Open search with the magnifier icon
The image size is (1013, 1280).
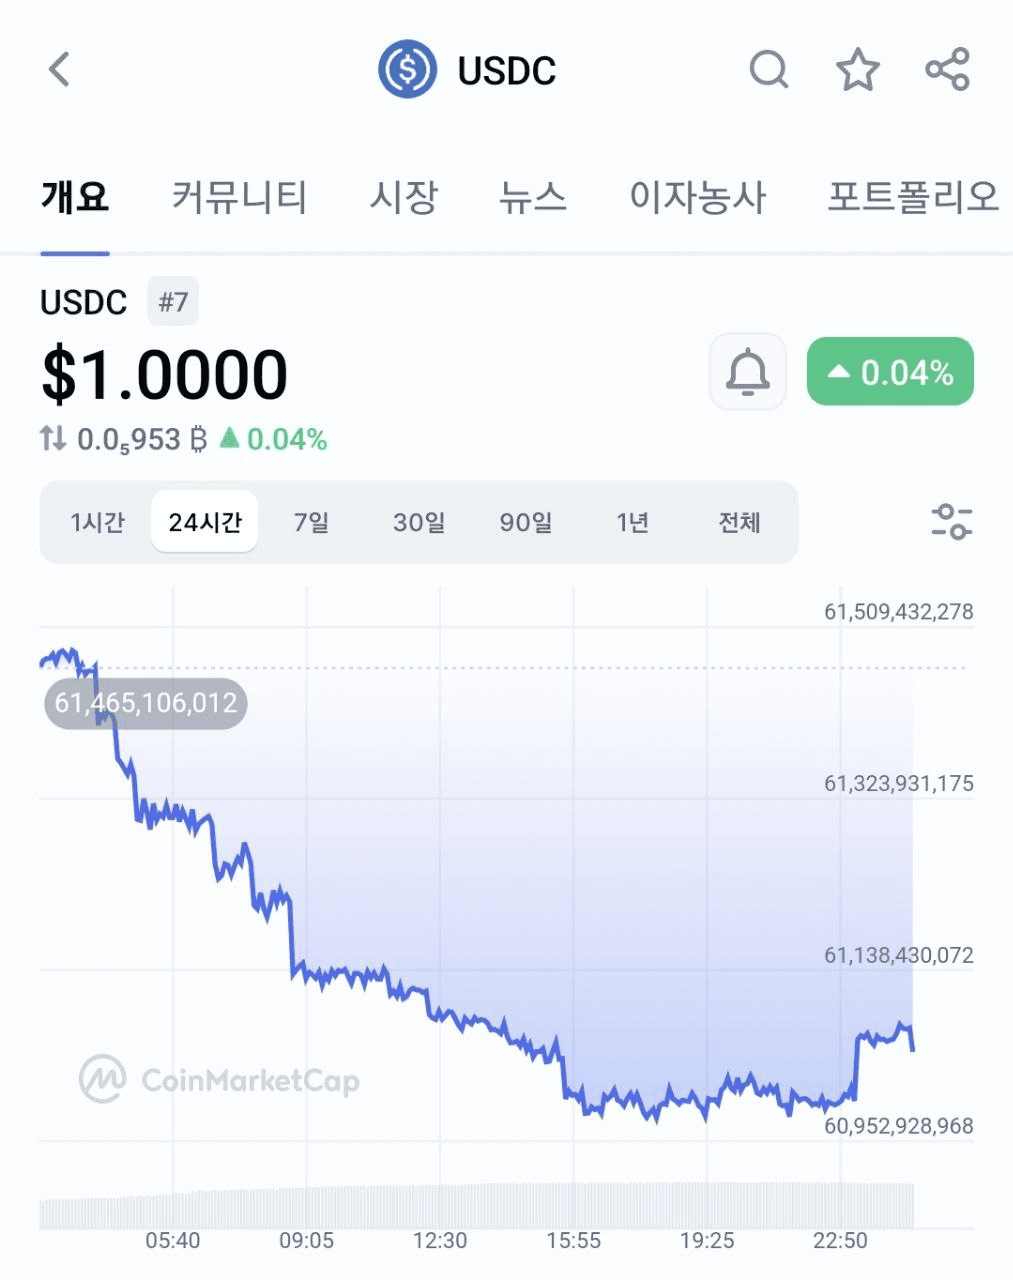pyautogui.click(x=769, y=70)
